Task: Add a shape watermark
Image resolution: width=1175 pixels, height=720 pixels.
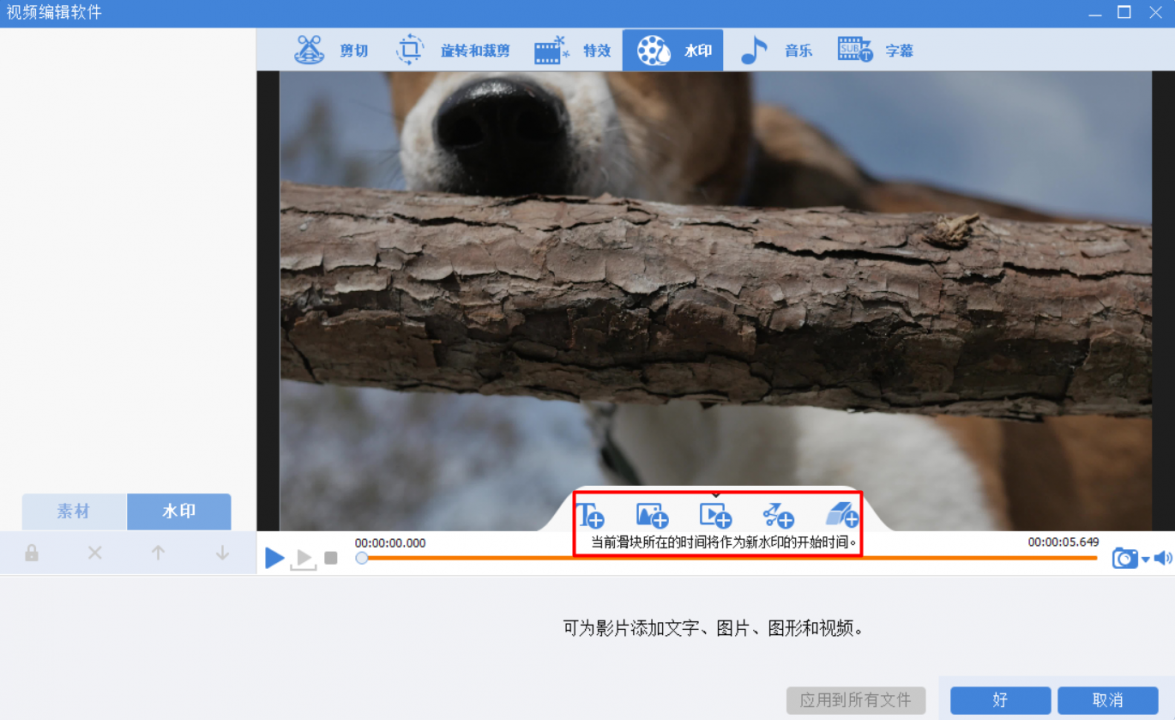Action: coord(778,515)
